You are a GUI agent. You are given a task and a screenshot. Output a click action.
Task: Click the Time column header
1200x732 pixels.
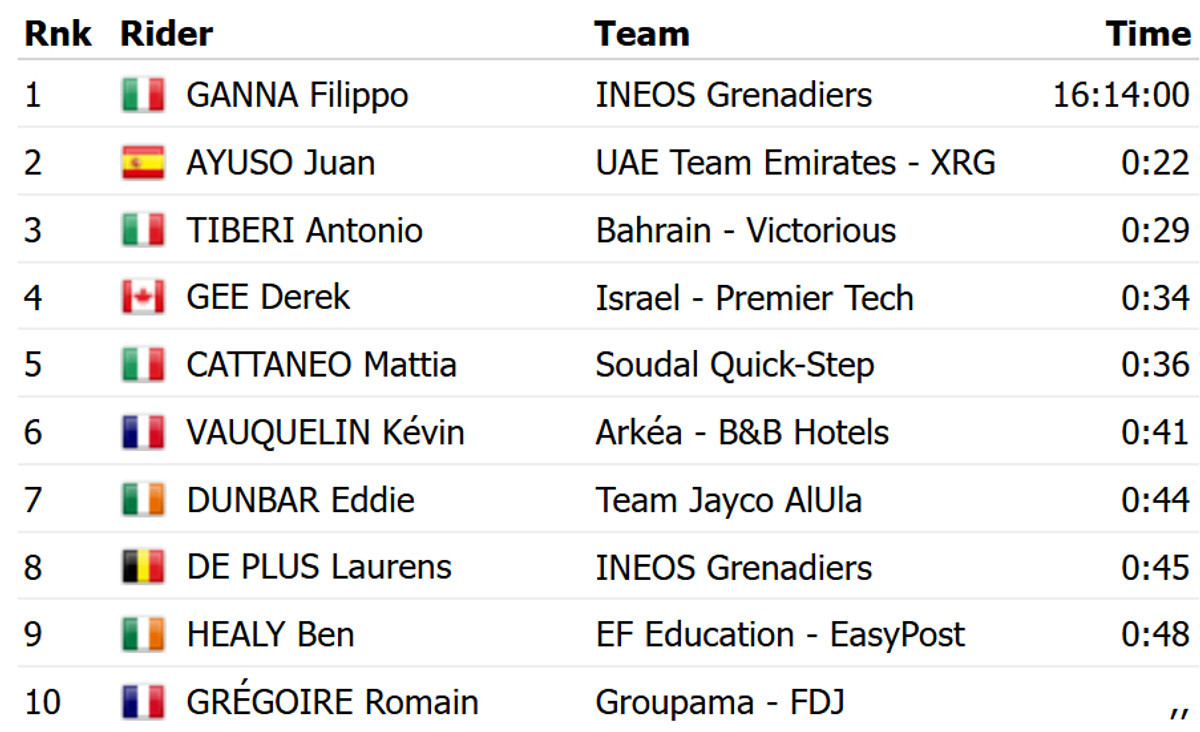pos(1148,34)
